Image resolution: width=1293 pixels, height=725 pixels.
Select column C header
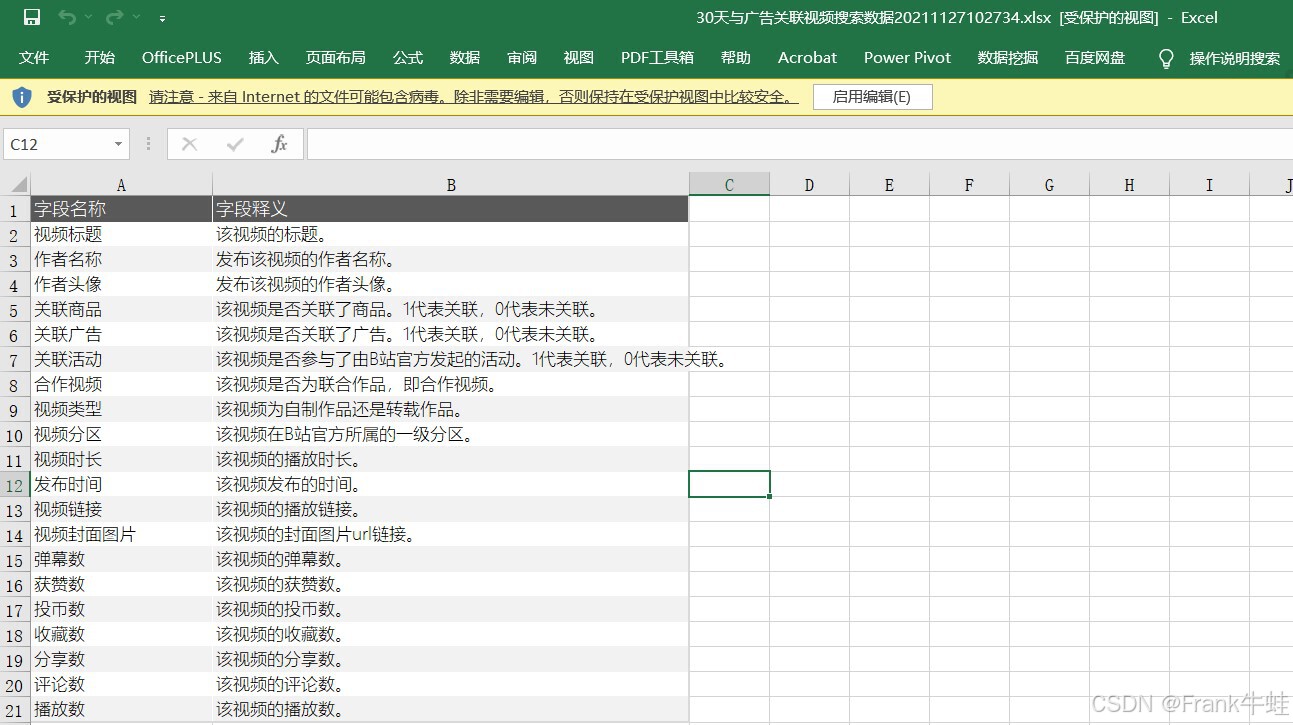pyautogui.click(x=729, y=184)
